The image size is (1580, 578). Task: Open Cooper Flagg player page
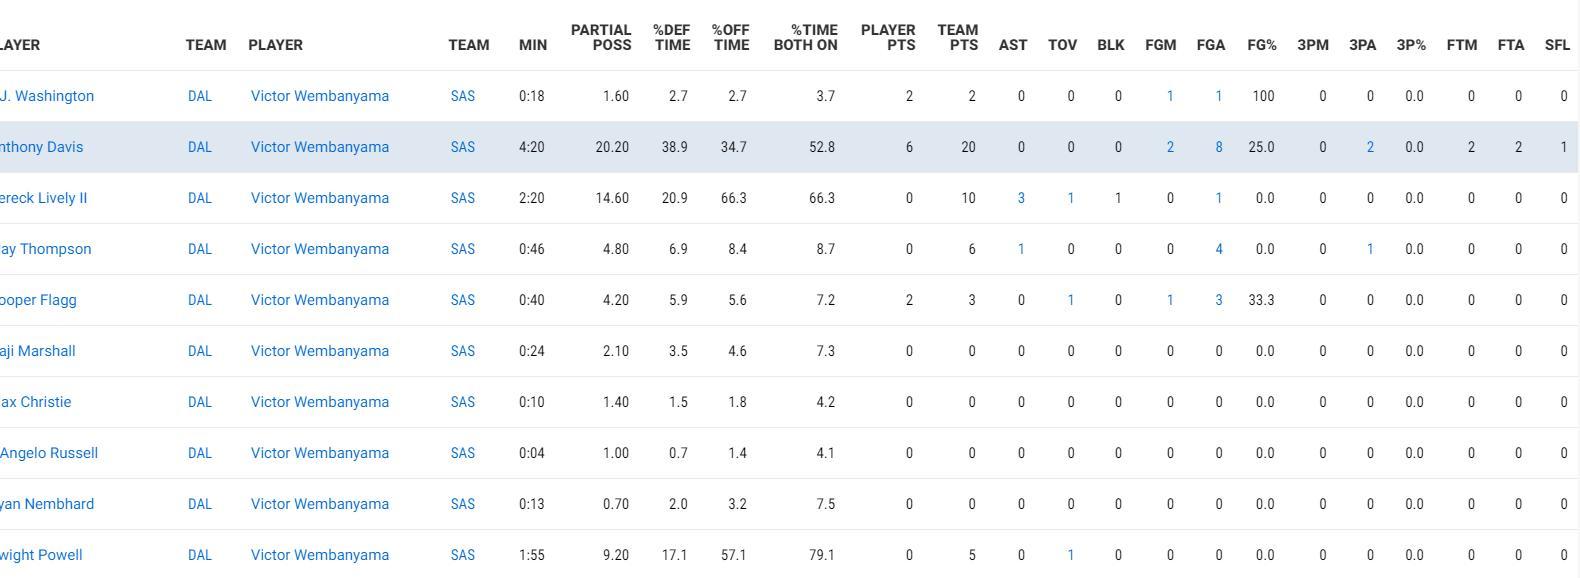click(38, 300)
